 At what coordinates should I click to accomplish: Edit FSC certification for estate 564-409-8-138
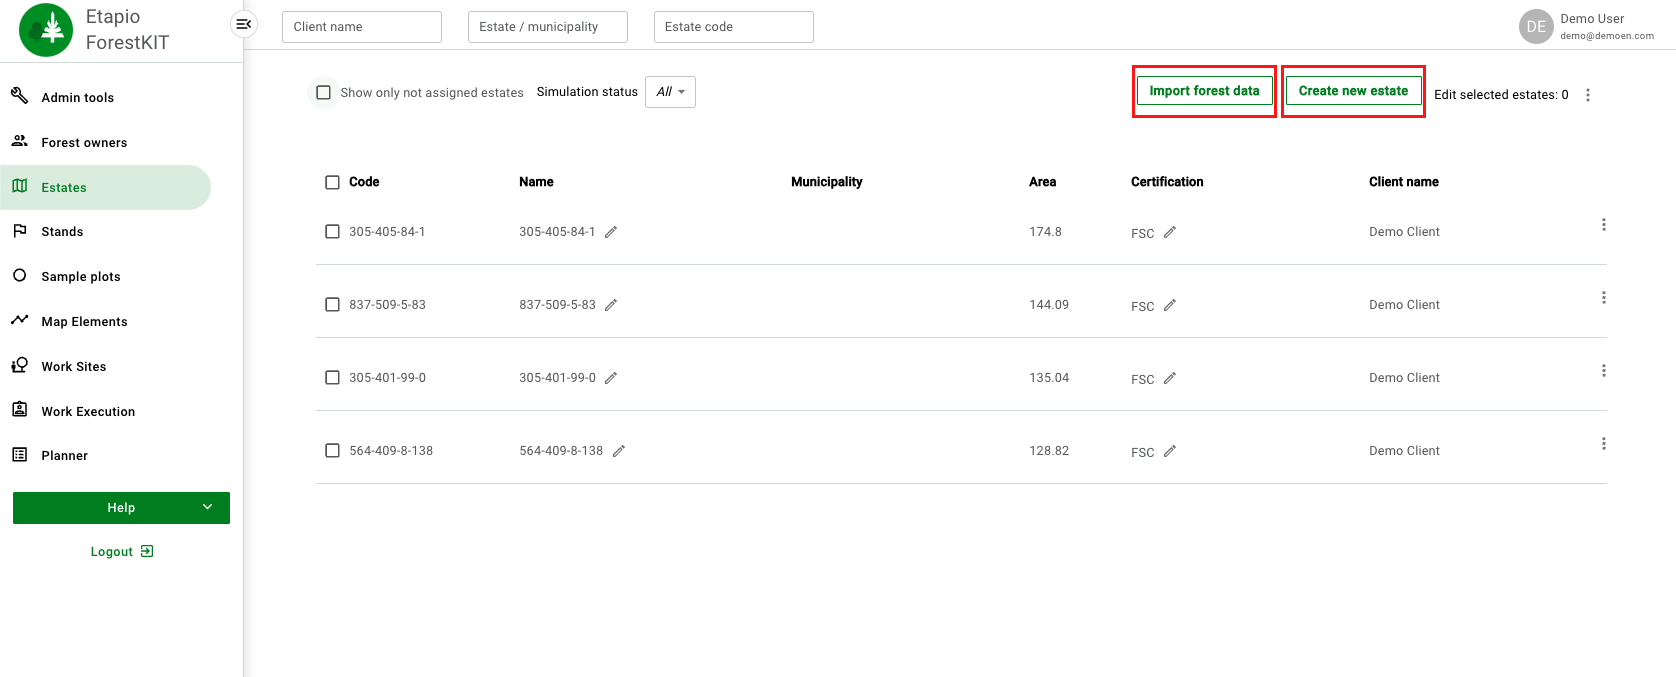[x=1170, y=451]
